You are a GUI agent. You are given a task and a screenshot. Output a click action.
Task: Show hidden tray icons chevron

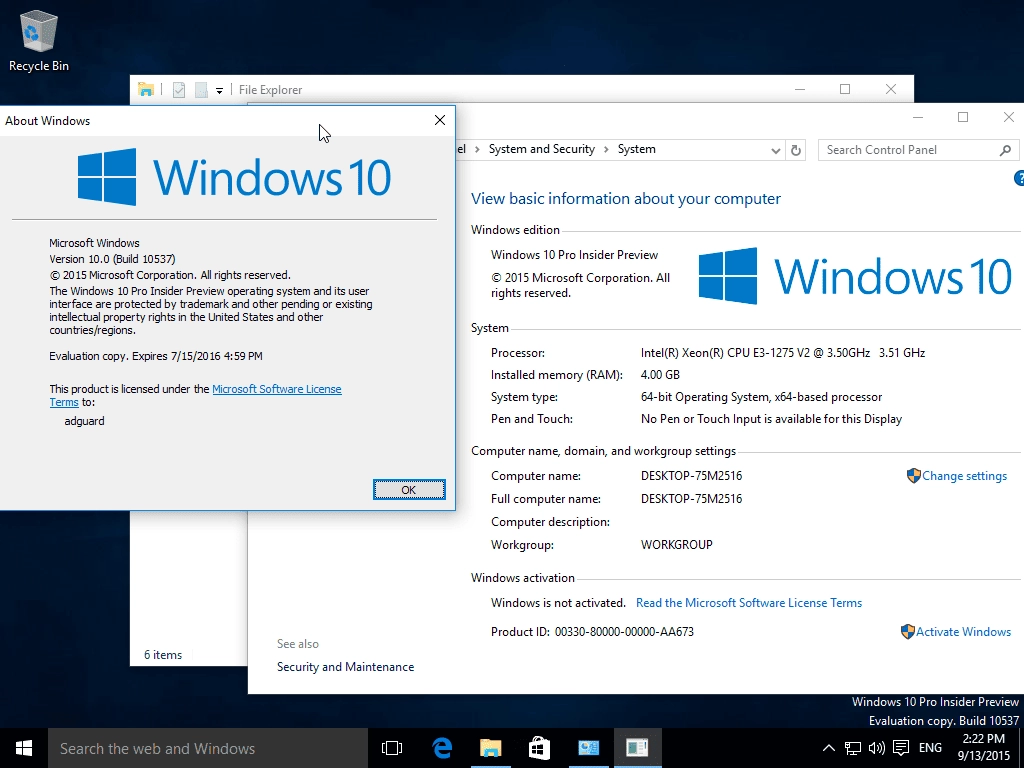click(828, 748)
